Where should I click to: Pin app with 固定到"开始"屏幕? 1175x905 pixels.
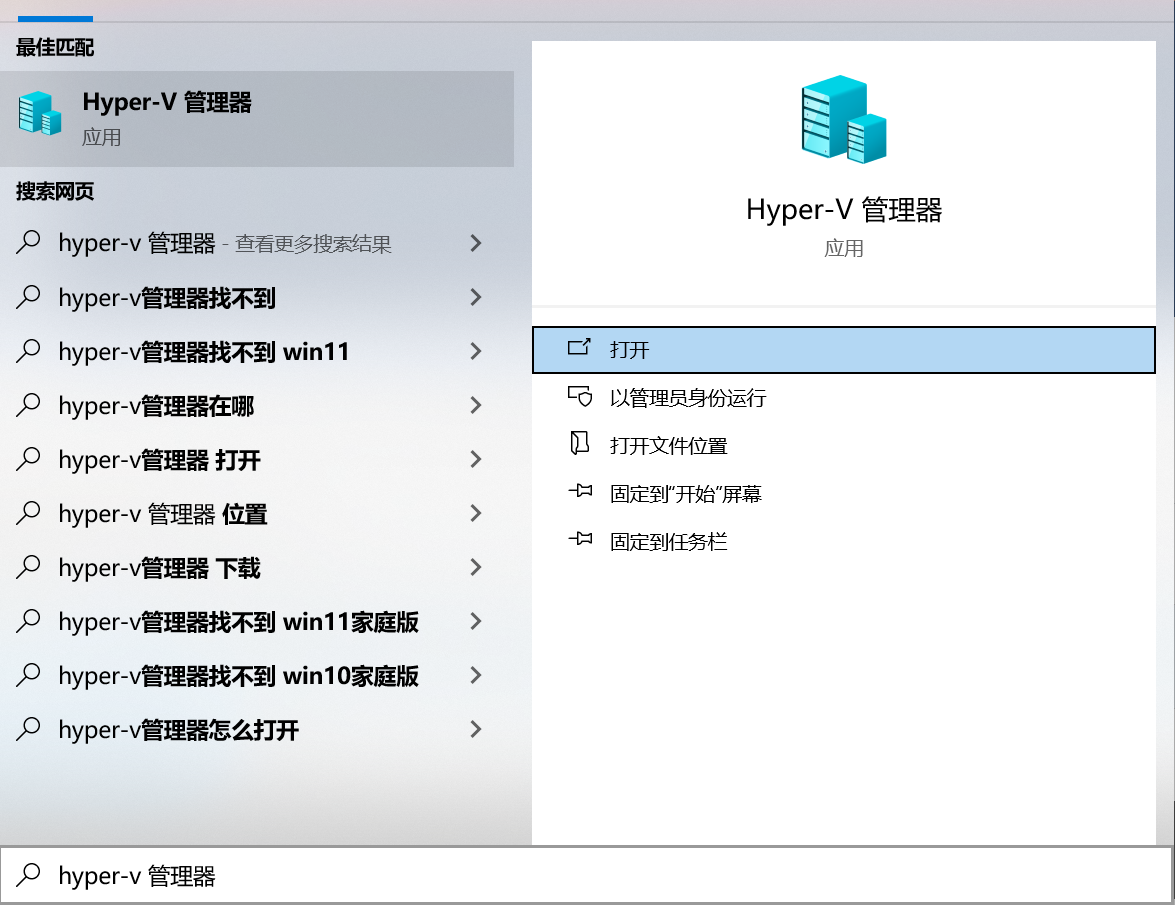[x=844, y=494]
